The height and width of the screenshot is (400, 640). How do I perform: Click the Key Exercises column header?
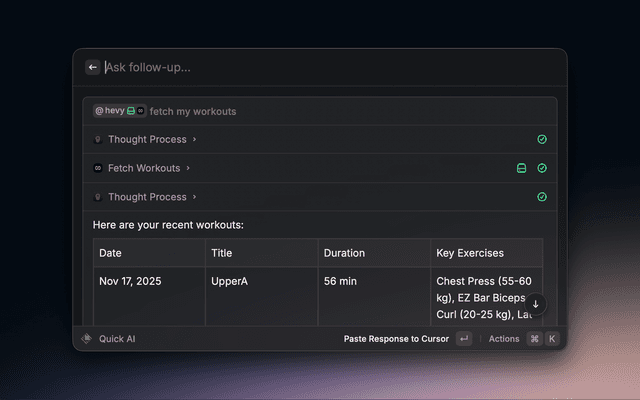pos(470,253)
